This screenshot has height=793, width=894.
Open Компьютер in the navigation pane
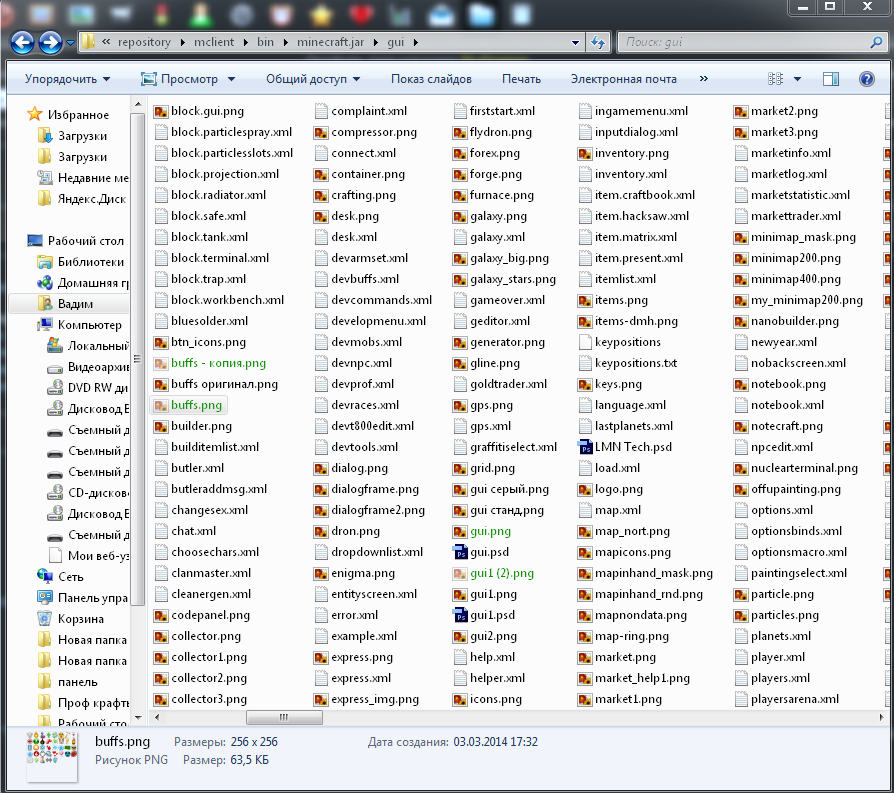tap(89, 324)
